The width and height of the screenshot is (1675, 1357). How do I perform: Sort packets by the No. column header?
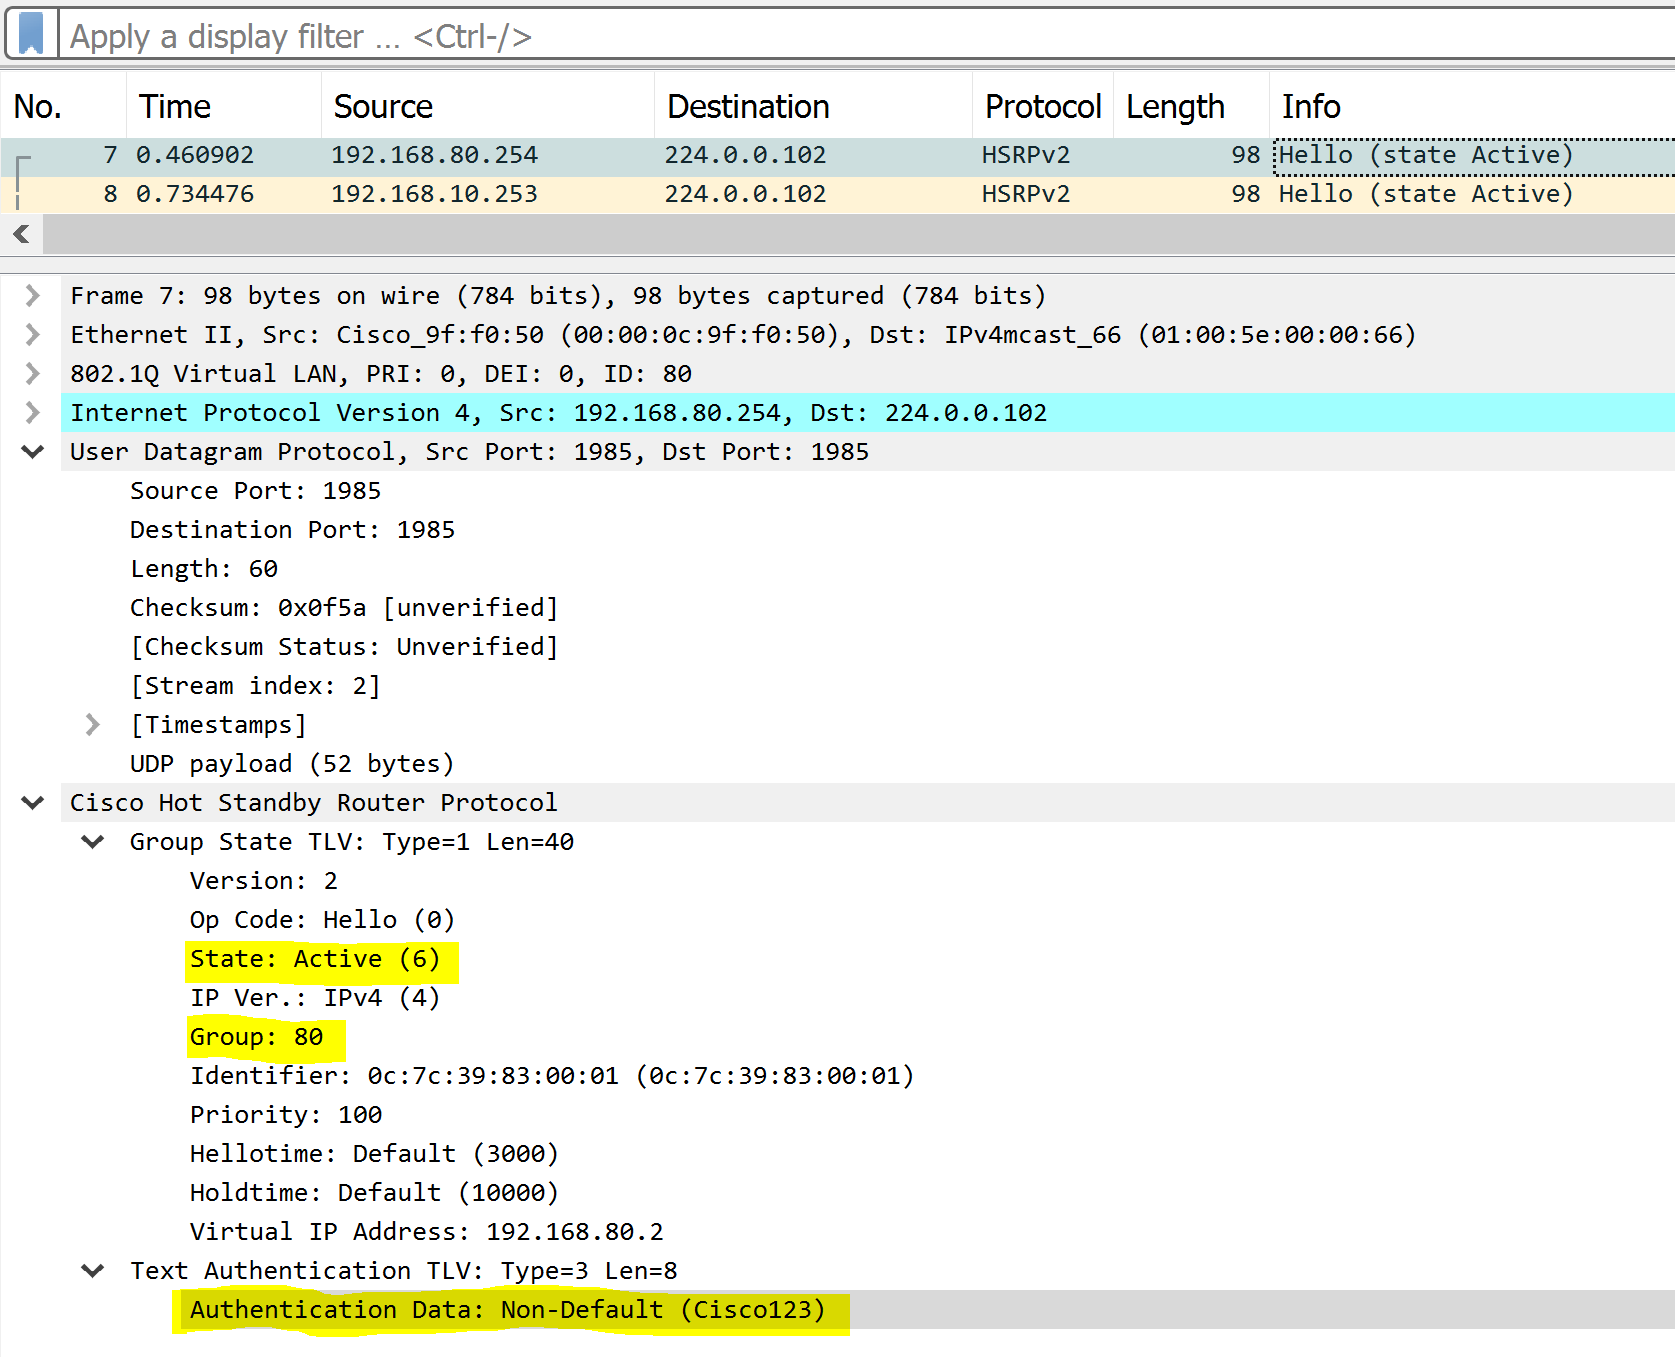coord(63,106)
